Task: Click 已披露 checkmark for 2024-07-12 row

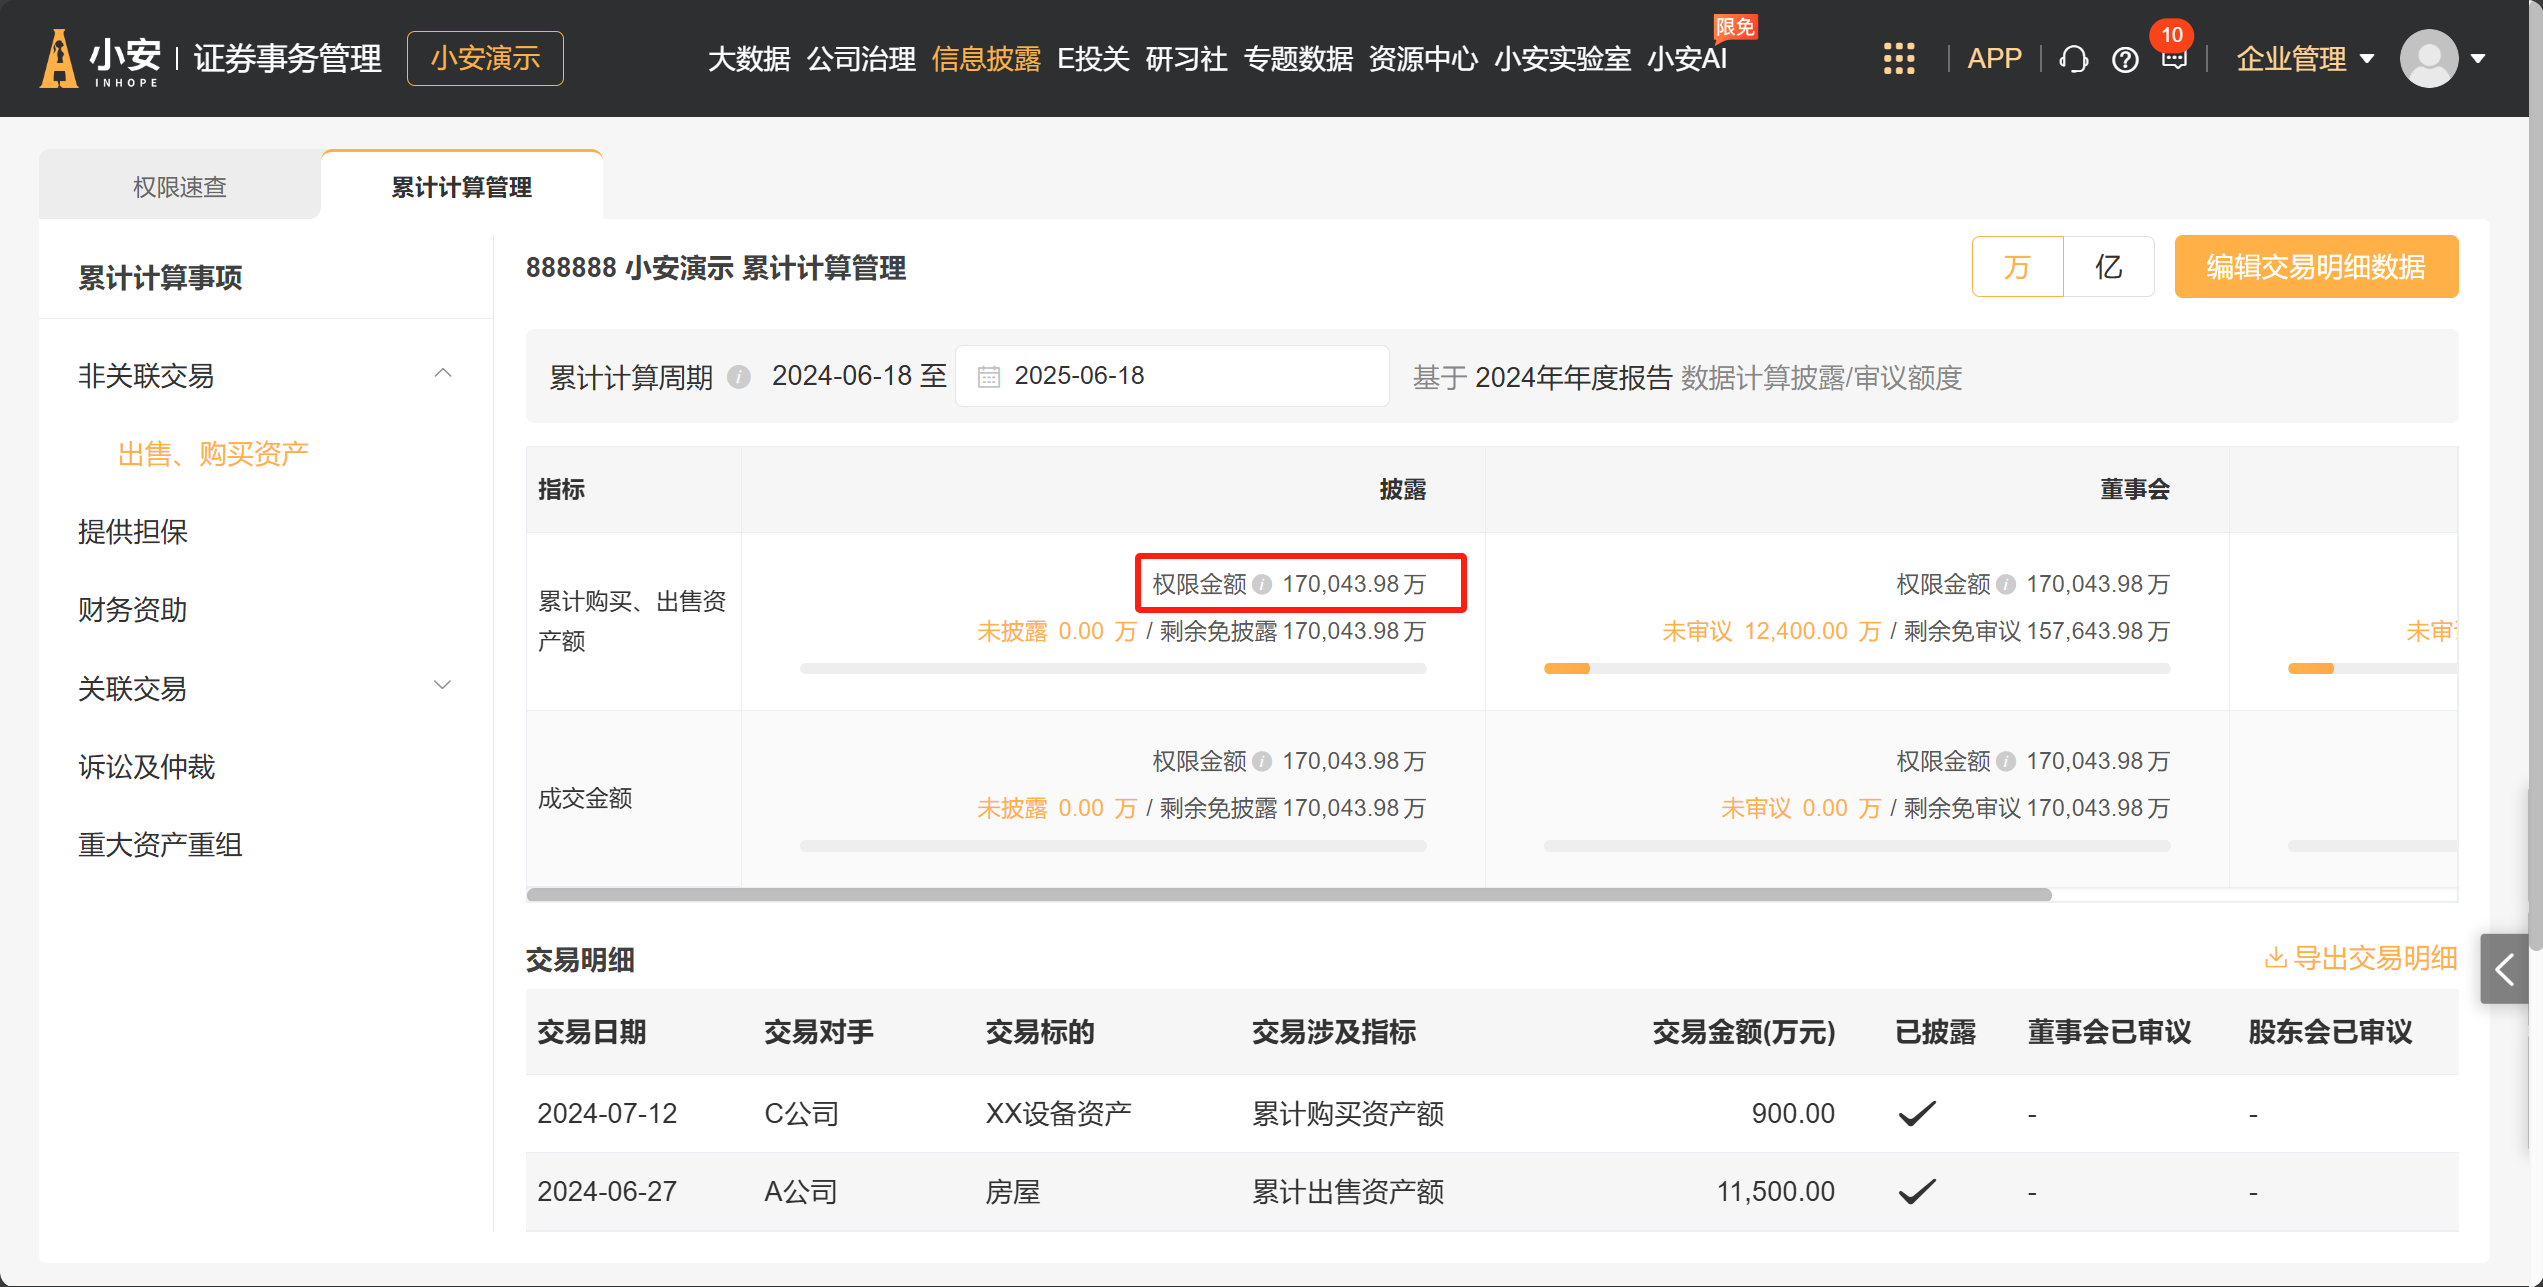Action: 1916,1113
